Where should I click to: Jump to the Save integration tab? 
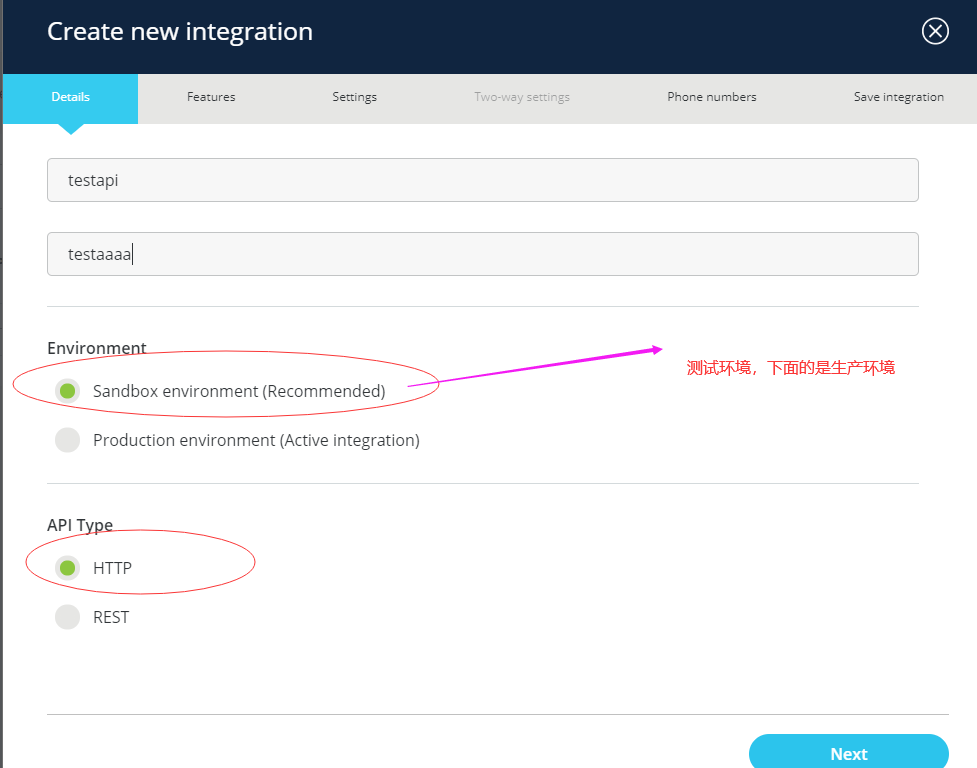[898, 97]
